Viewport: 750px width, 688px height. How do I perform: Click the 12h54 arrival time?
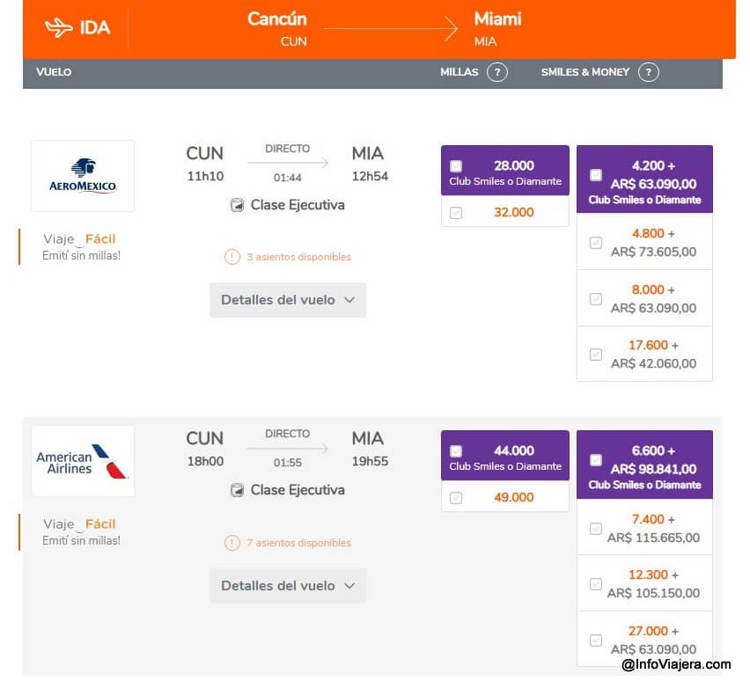[x=370, y=176]
